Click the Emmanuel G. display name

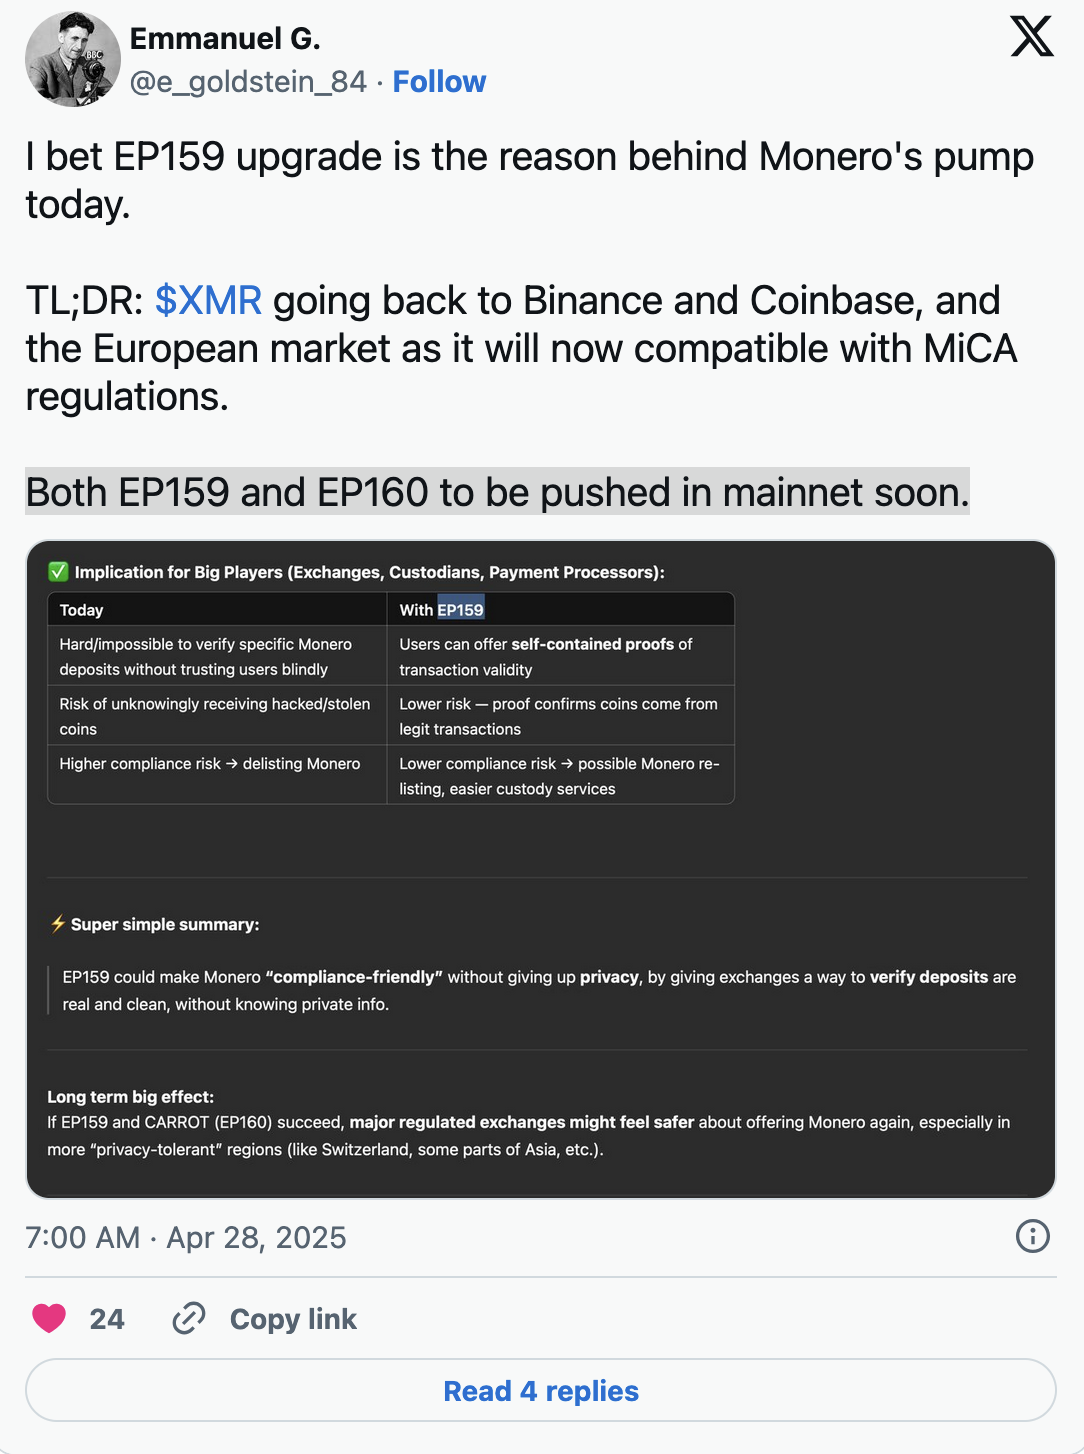pos(225,39)
